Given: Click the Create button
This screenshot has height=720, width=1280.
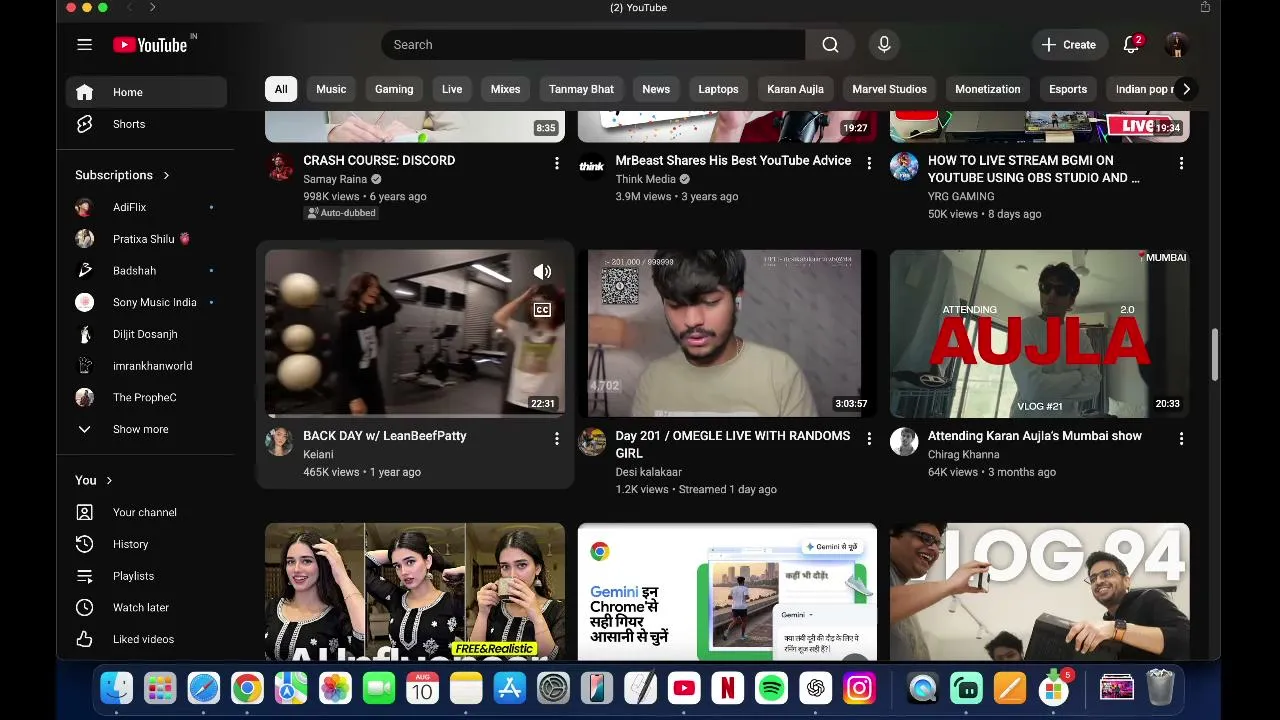Looking at the screenshot, I should click(x=1070, y=45).
